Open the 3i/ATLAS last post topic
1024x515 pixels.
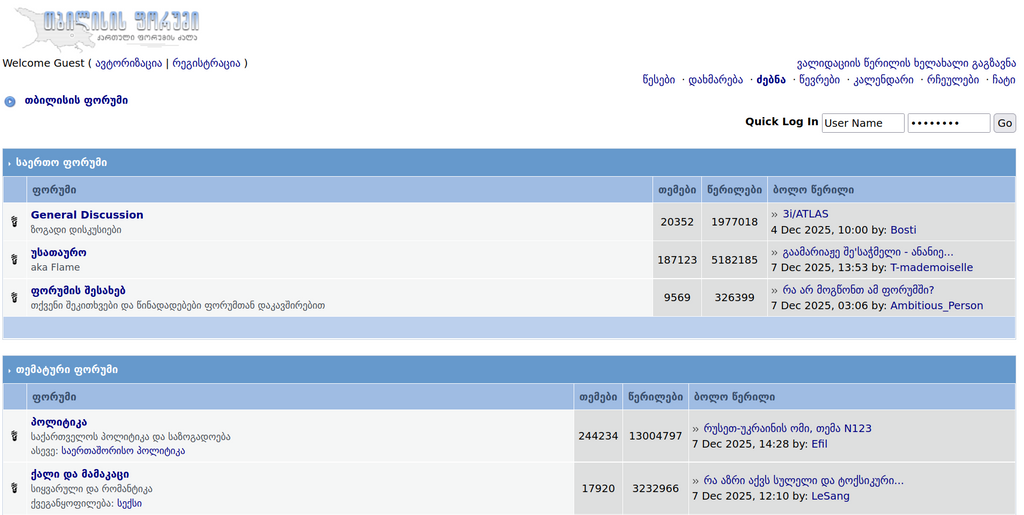(x=805, y=214)
